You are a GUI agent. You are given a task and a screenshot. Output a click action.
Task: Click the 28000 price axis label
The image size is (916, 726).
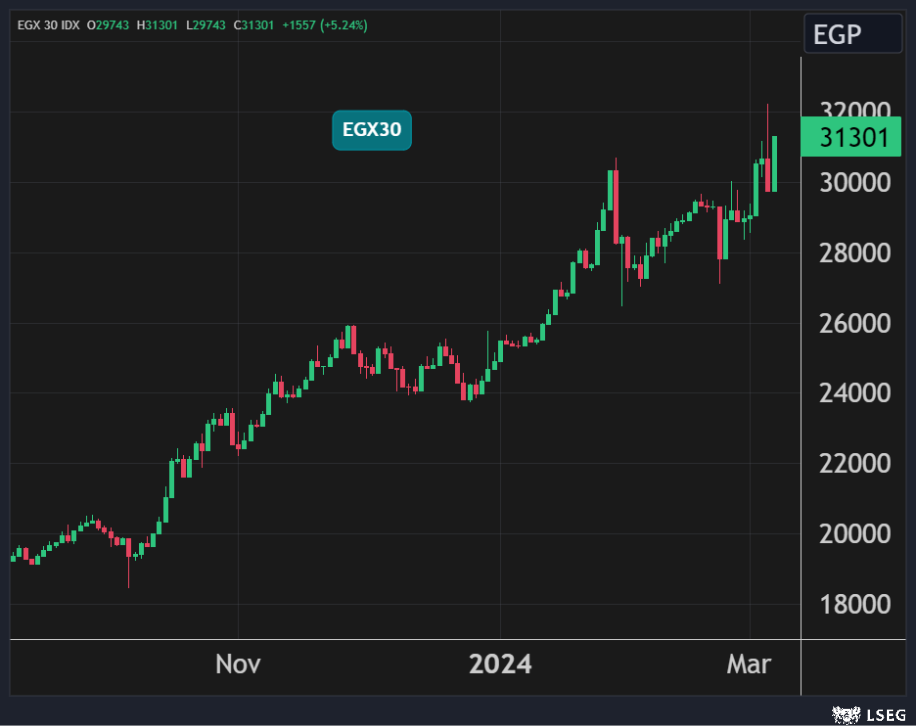(855, 252)
